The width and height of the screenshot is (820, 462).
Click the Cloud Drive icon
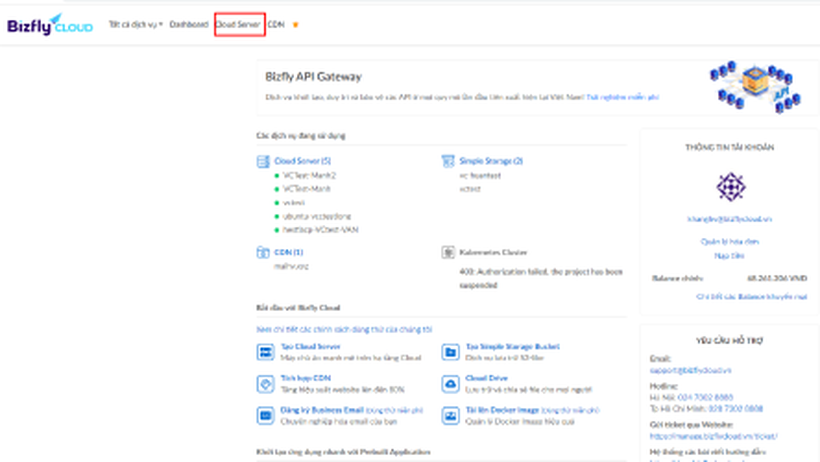point(450,384)
